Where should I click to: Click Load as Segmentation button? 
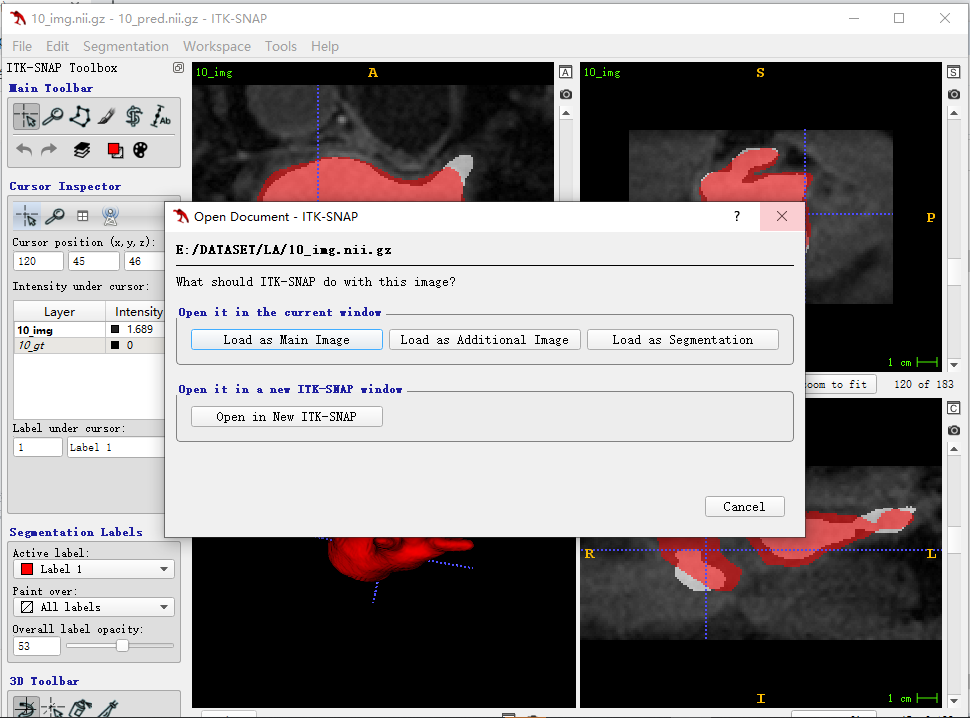682,340
